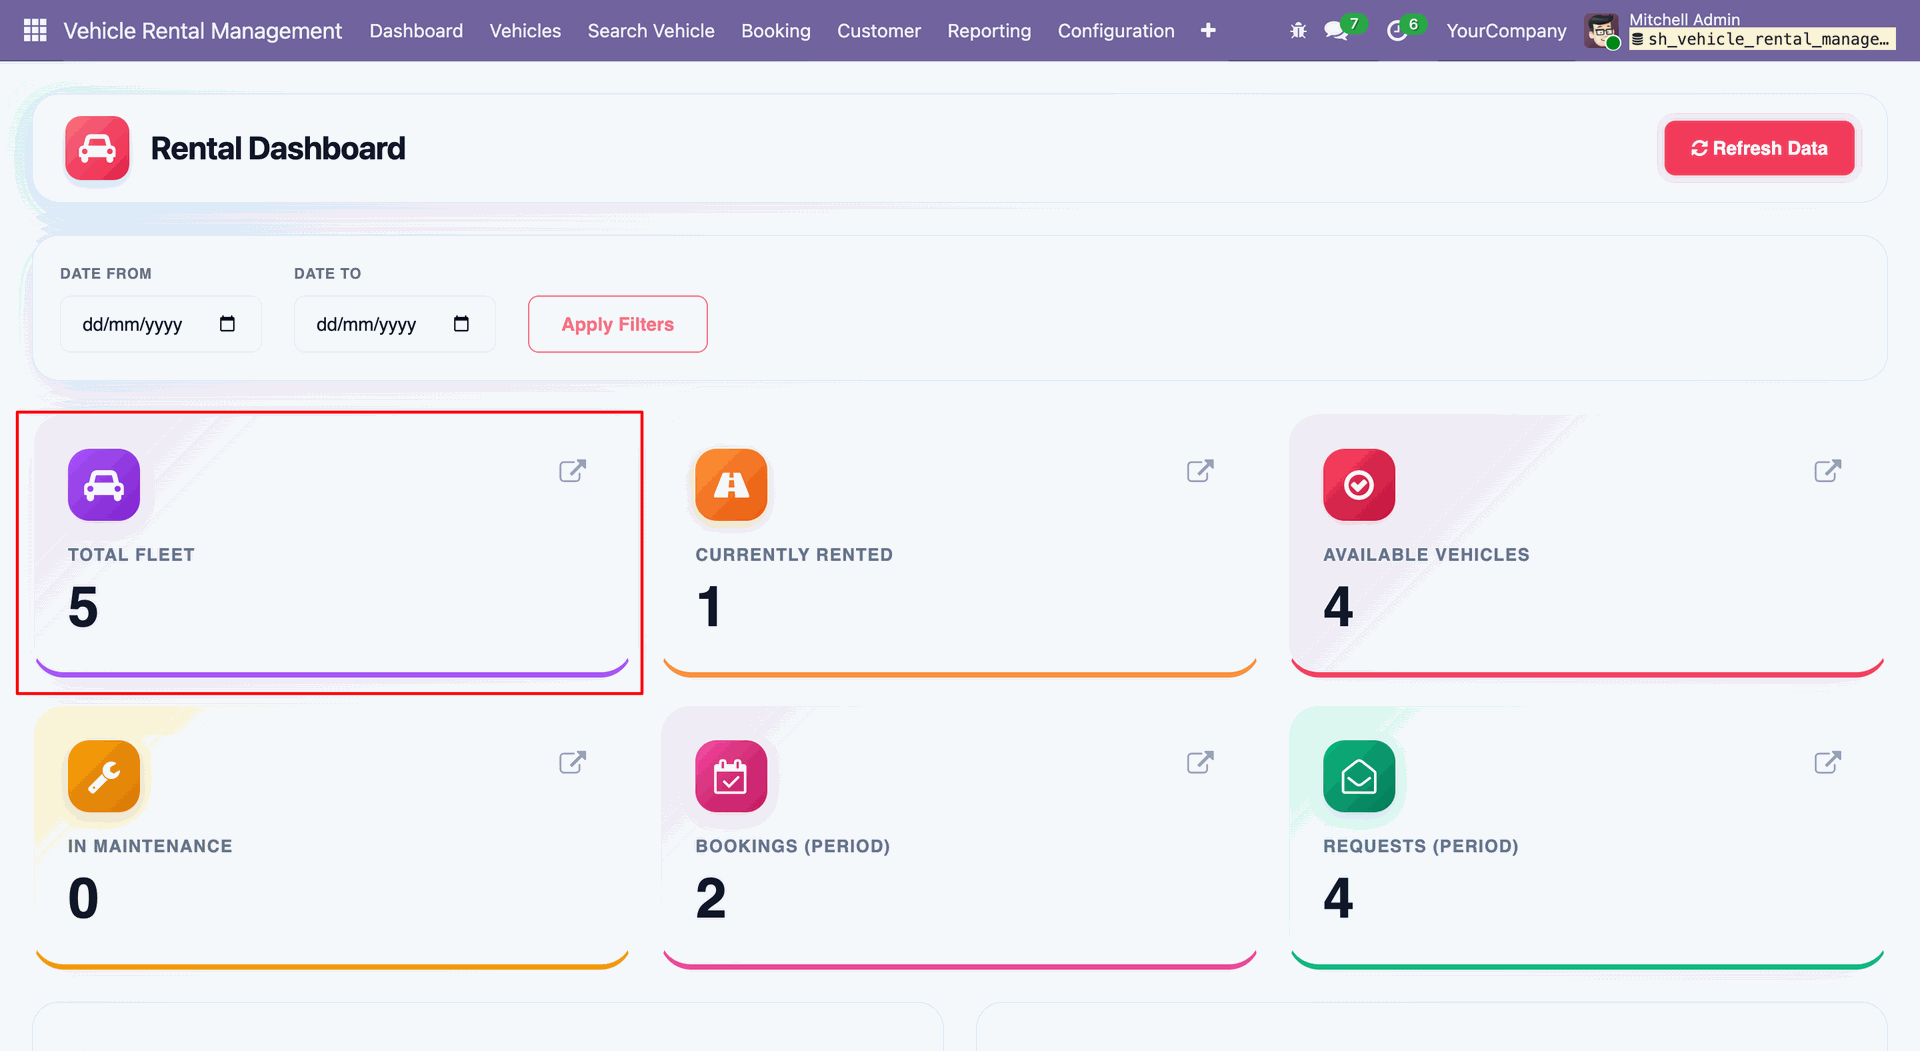Open the Available Vehicles external link icon
The height and width of the screenshot is (1051, 1920).
click(1828, 471)
